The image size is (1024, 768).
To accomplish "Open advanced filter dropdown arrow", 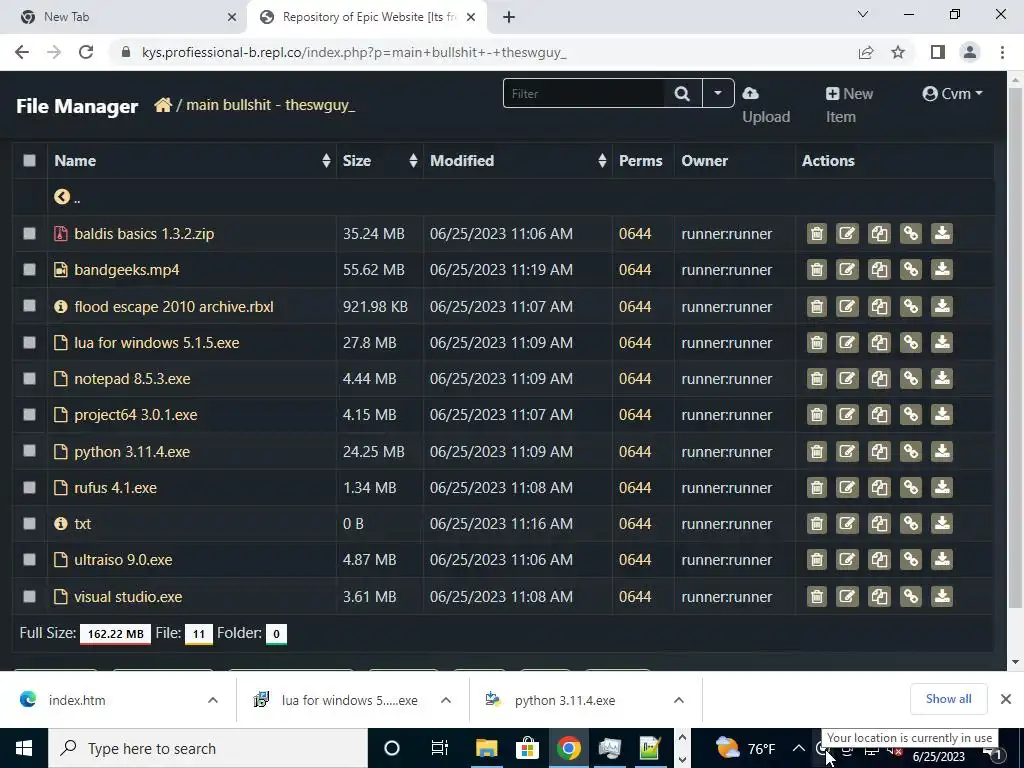I will coord(718,93).
